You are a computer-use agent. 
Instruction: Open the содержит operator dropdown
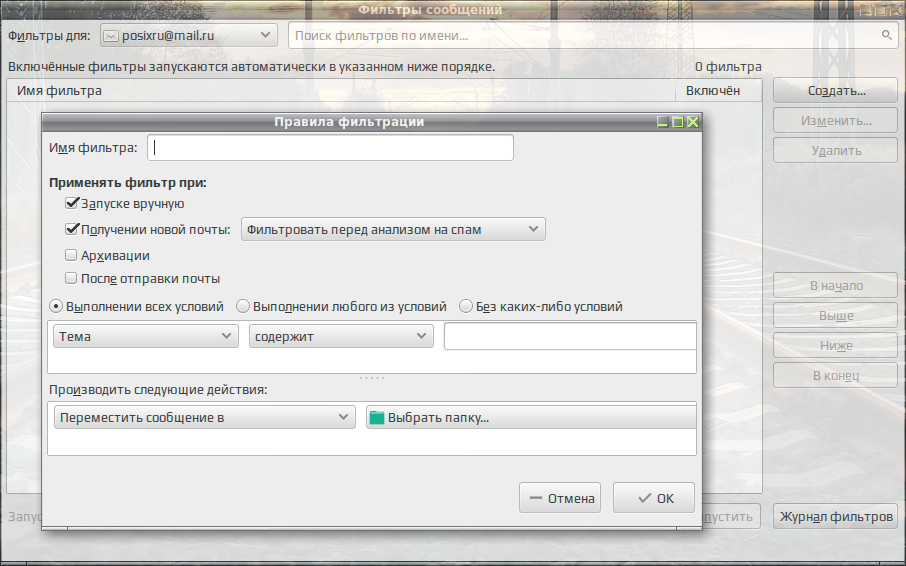341,336
